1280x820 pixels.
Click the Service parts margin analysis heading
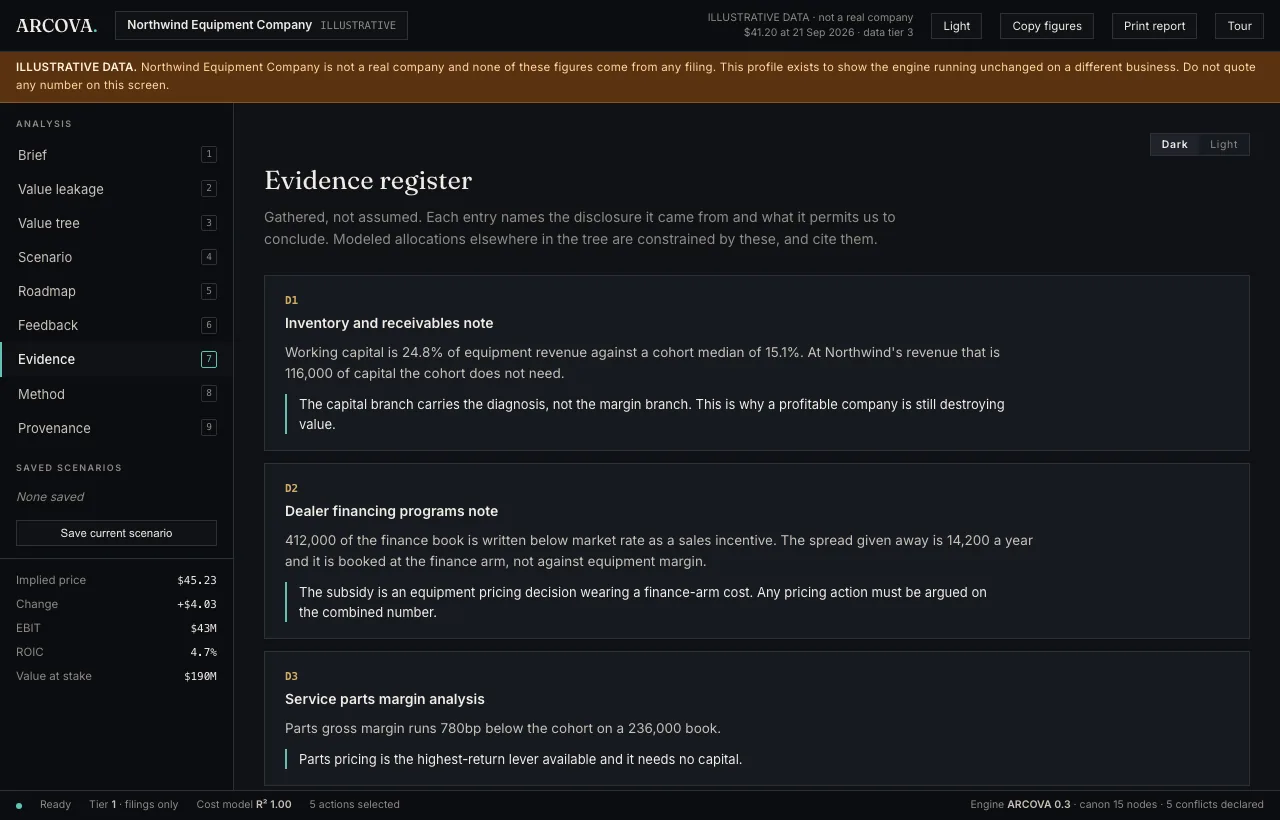(385, 699)
